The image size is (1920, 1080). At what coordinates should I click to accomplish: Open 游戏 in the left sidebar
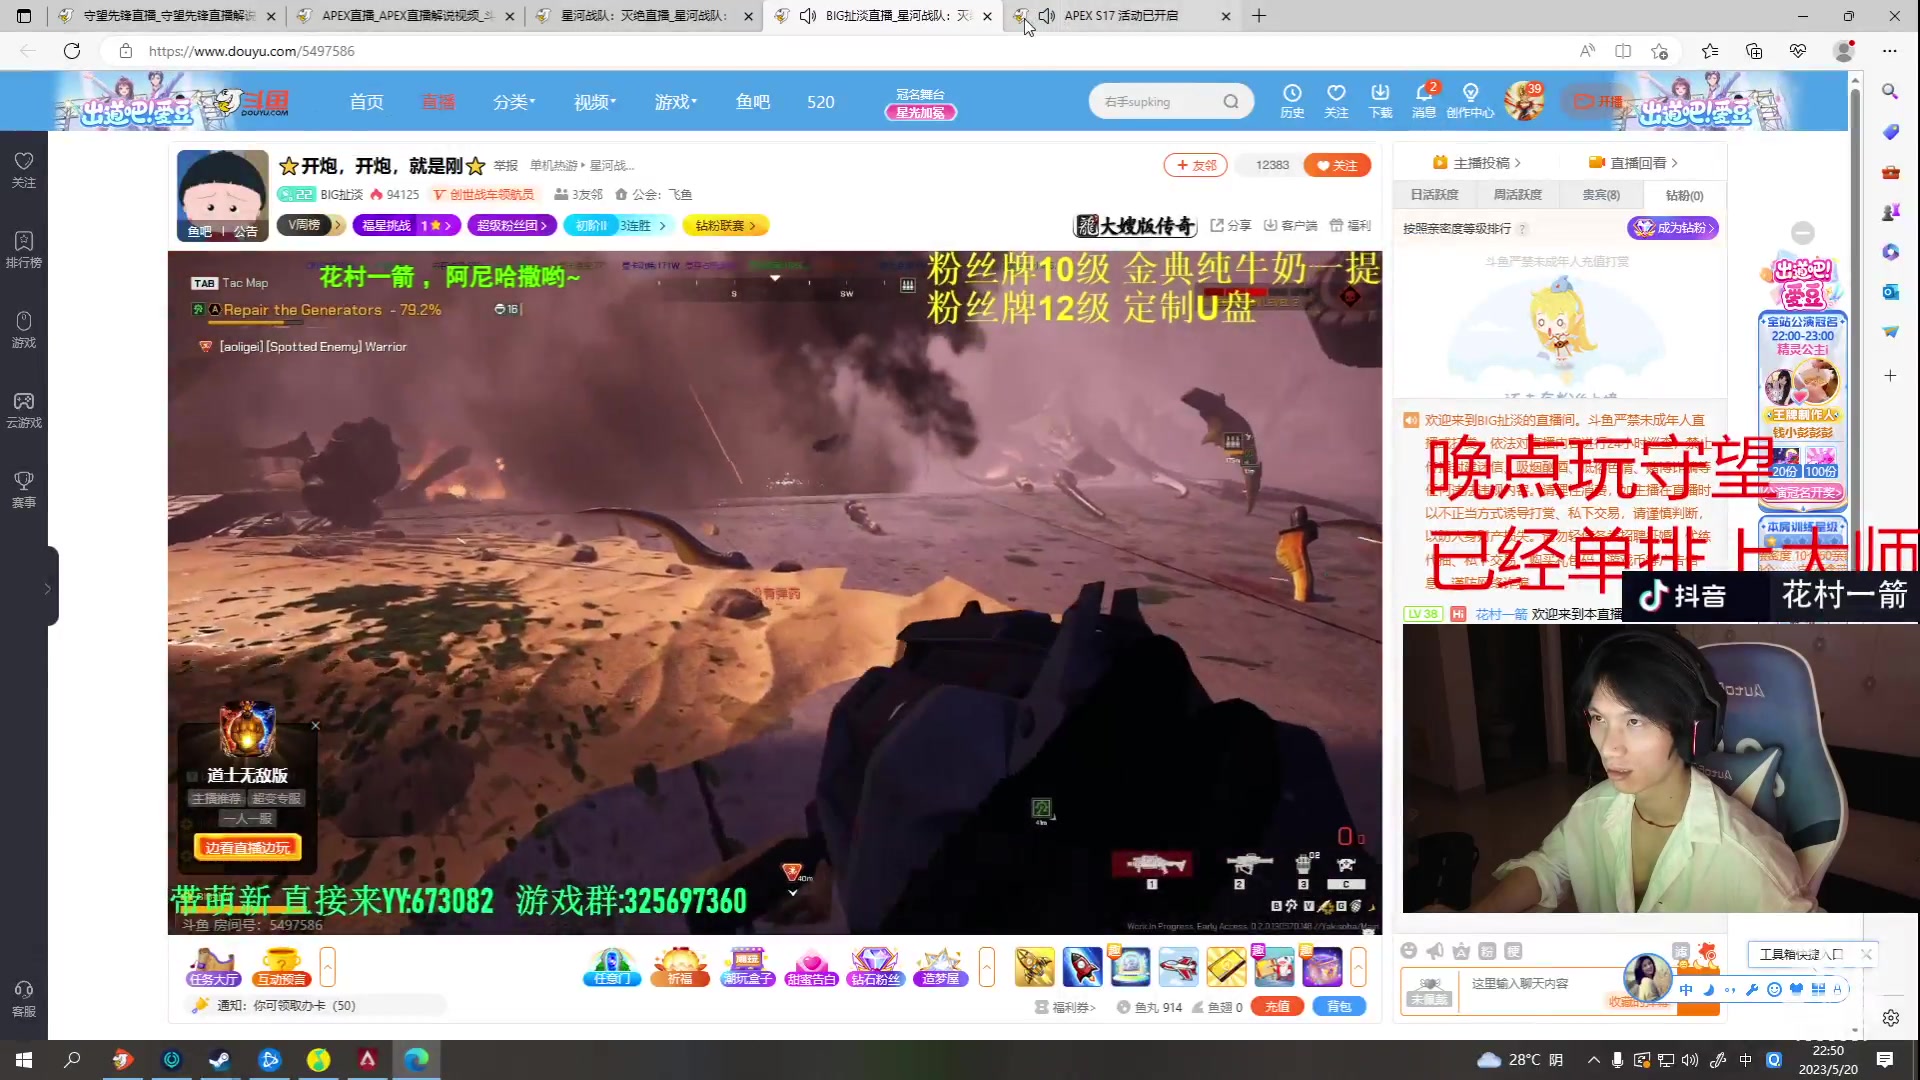click(x=24, y=330)
